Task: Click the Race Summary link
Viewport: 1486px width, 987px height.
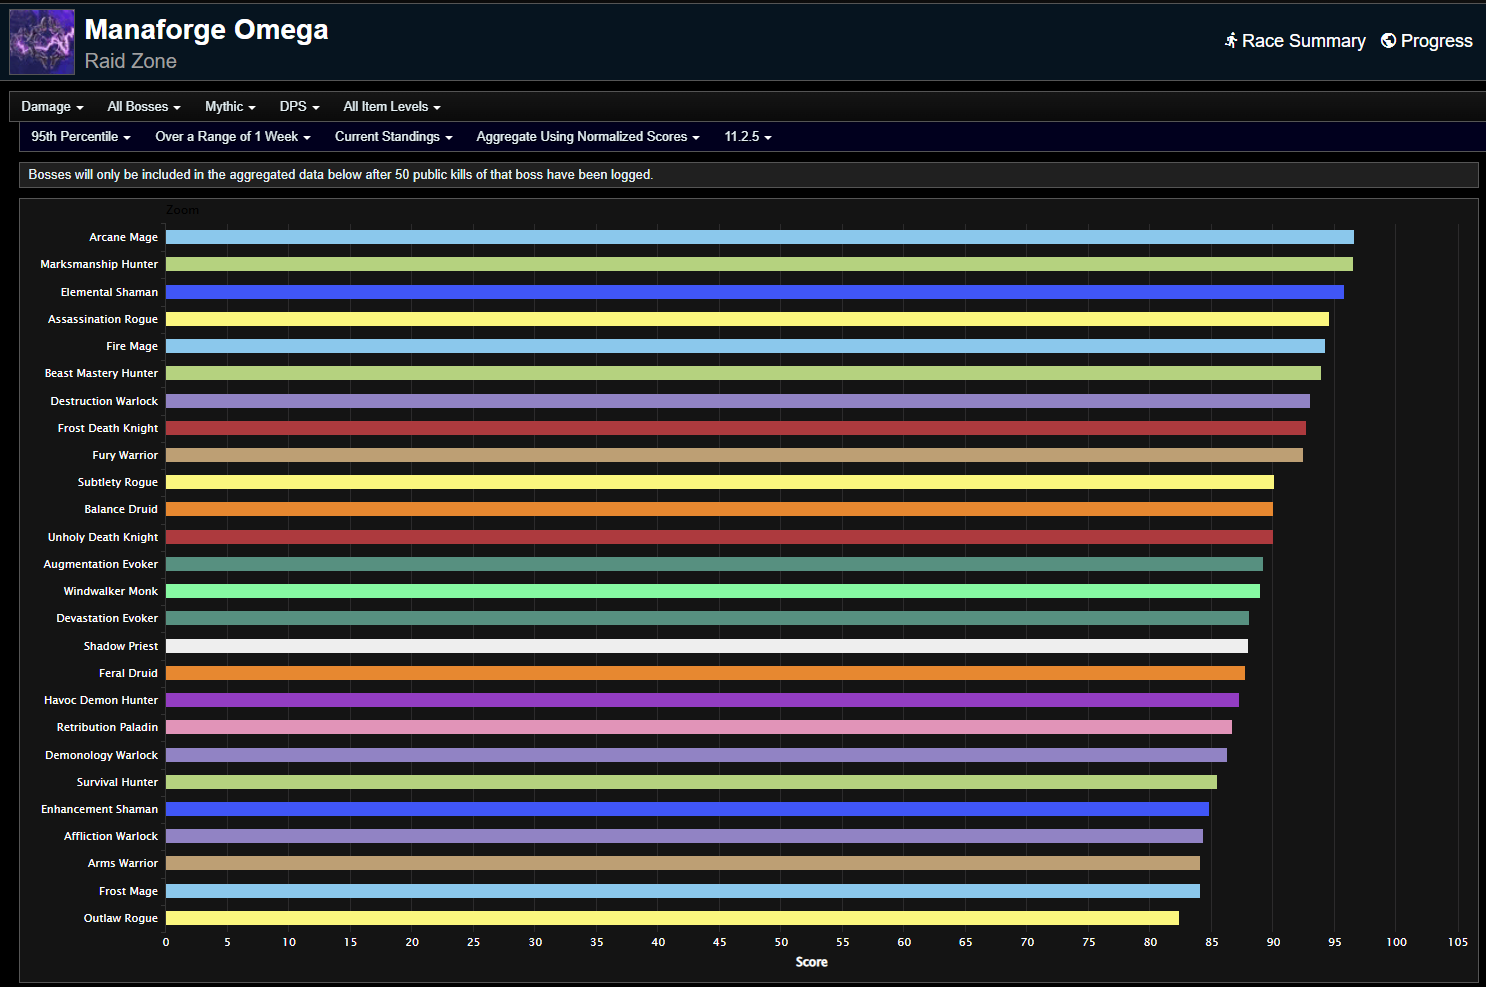Action: [x=1302, y=41]
